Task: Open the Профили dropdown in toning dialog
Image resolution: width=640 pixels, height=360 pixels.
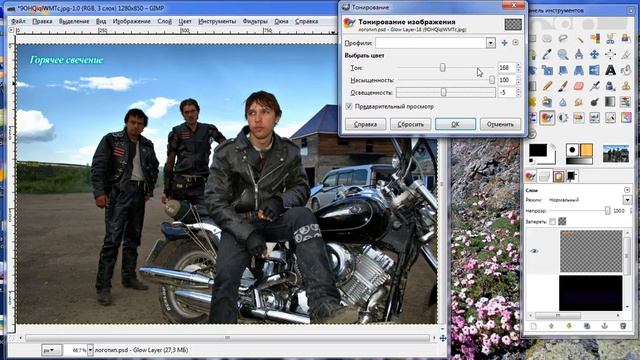Action: (x=491, y=43)
